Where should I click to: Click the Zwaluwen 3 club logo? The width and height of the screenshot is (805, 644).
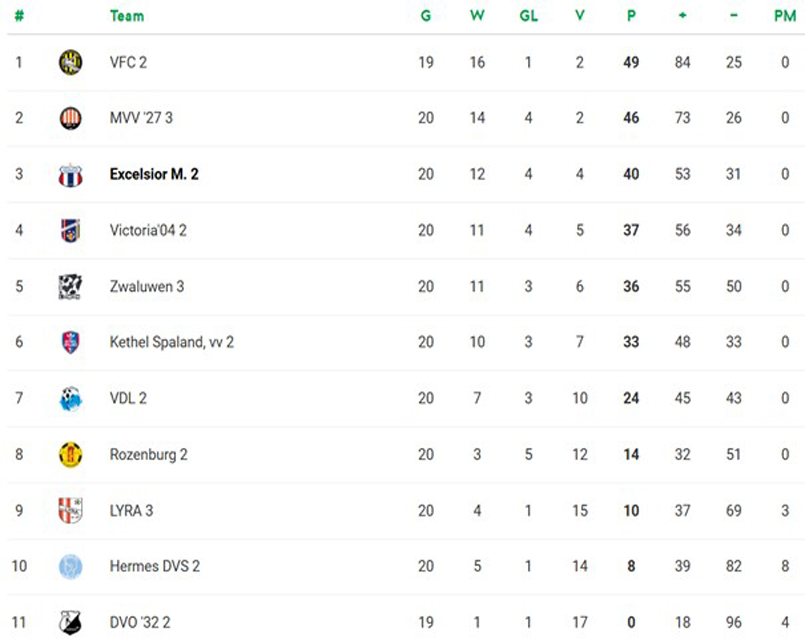coord(70,287)
